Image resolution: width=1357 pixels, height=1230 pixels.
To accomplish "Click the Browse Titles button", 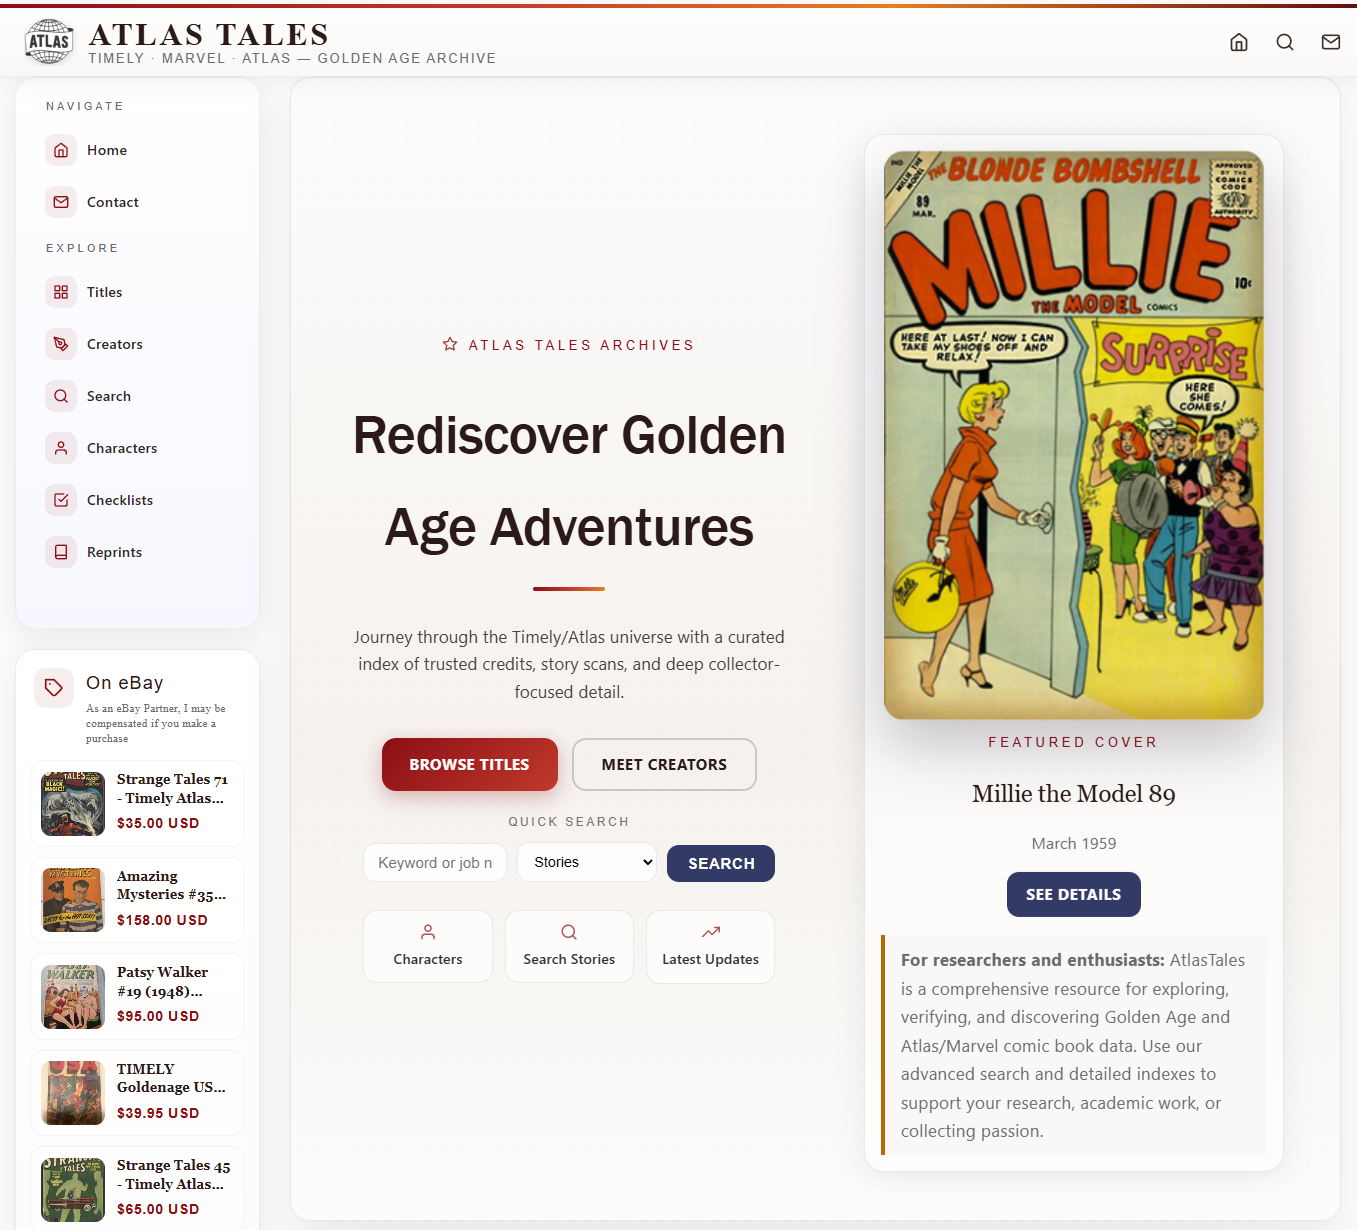I will click(469, 764).
